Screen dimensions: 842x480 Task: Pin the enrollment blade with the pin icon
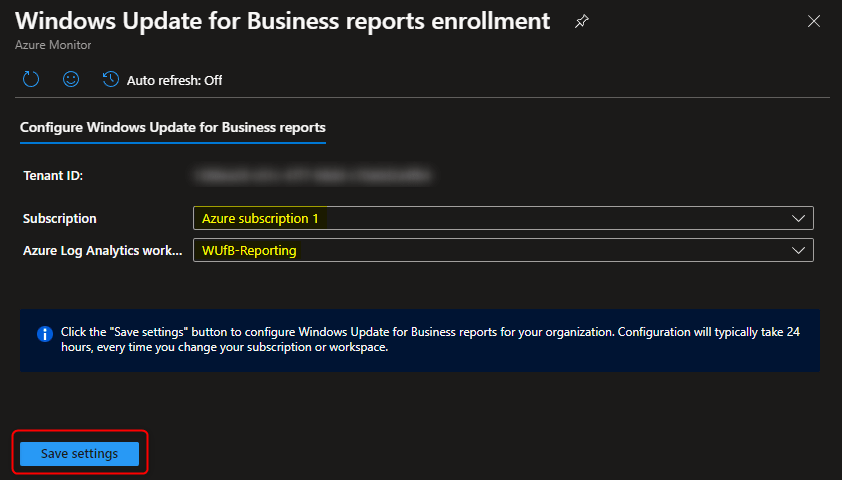pos(582,21)
